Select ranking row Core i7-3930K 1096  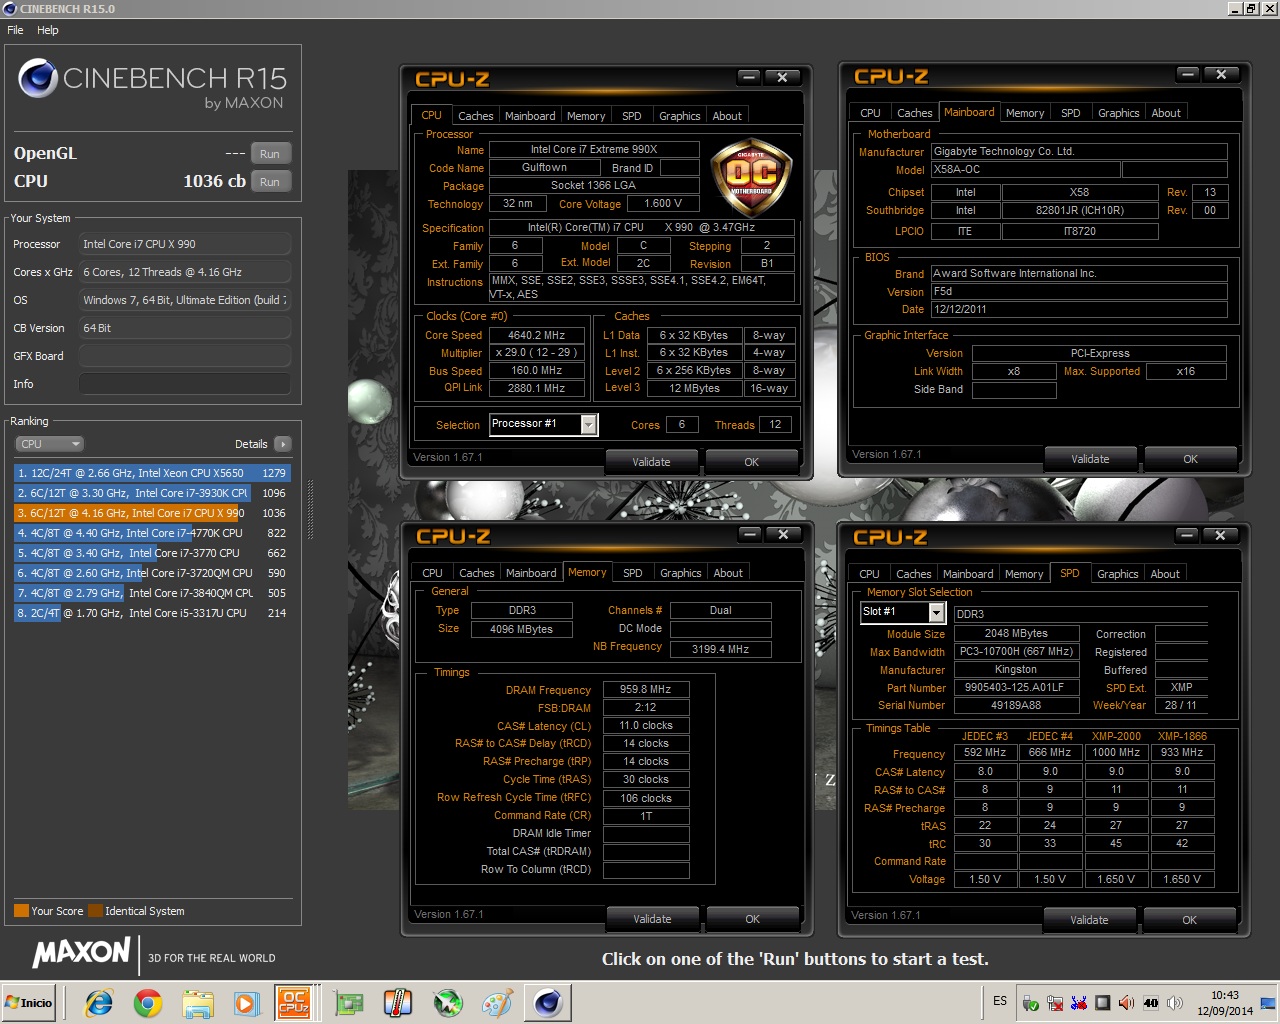point(152,493)
